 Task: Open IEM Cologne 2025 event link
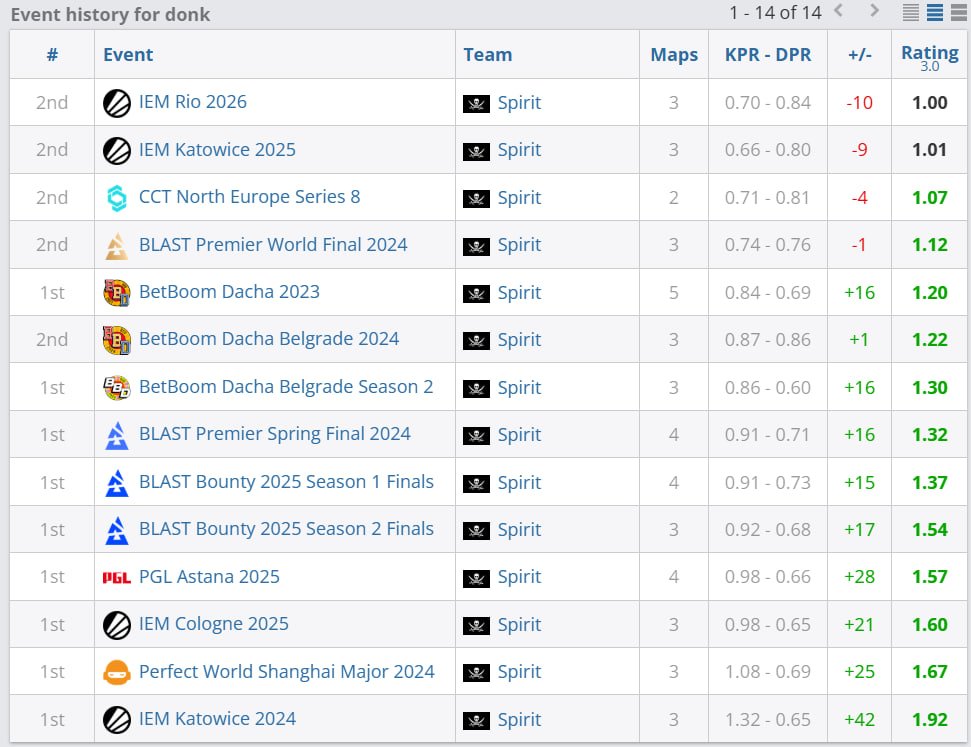(x=214, y=624)
